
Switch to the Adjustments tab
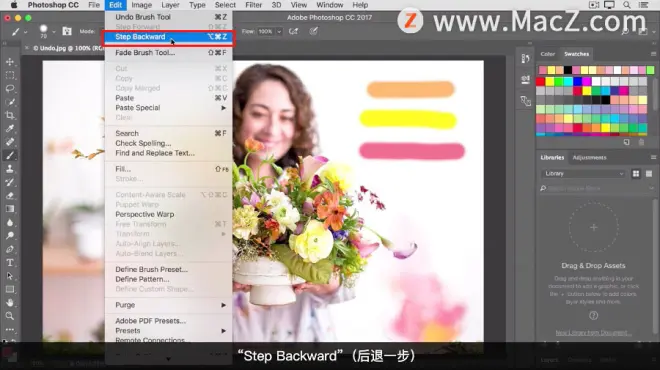[x=589, y=157]
